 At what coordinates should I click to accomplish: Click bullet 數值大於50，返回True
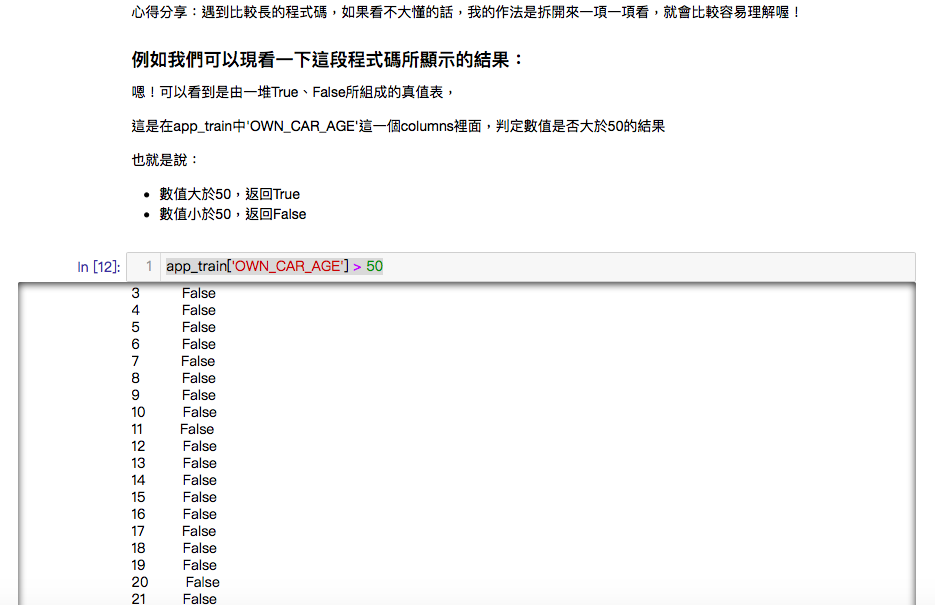(230, 194)
